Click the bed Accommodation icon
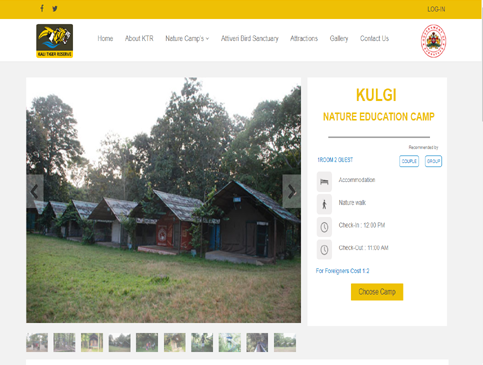 [324, 182]
